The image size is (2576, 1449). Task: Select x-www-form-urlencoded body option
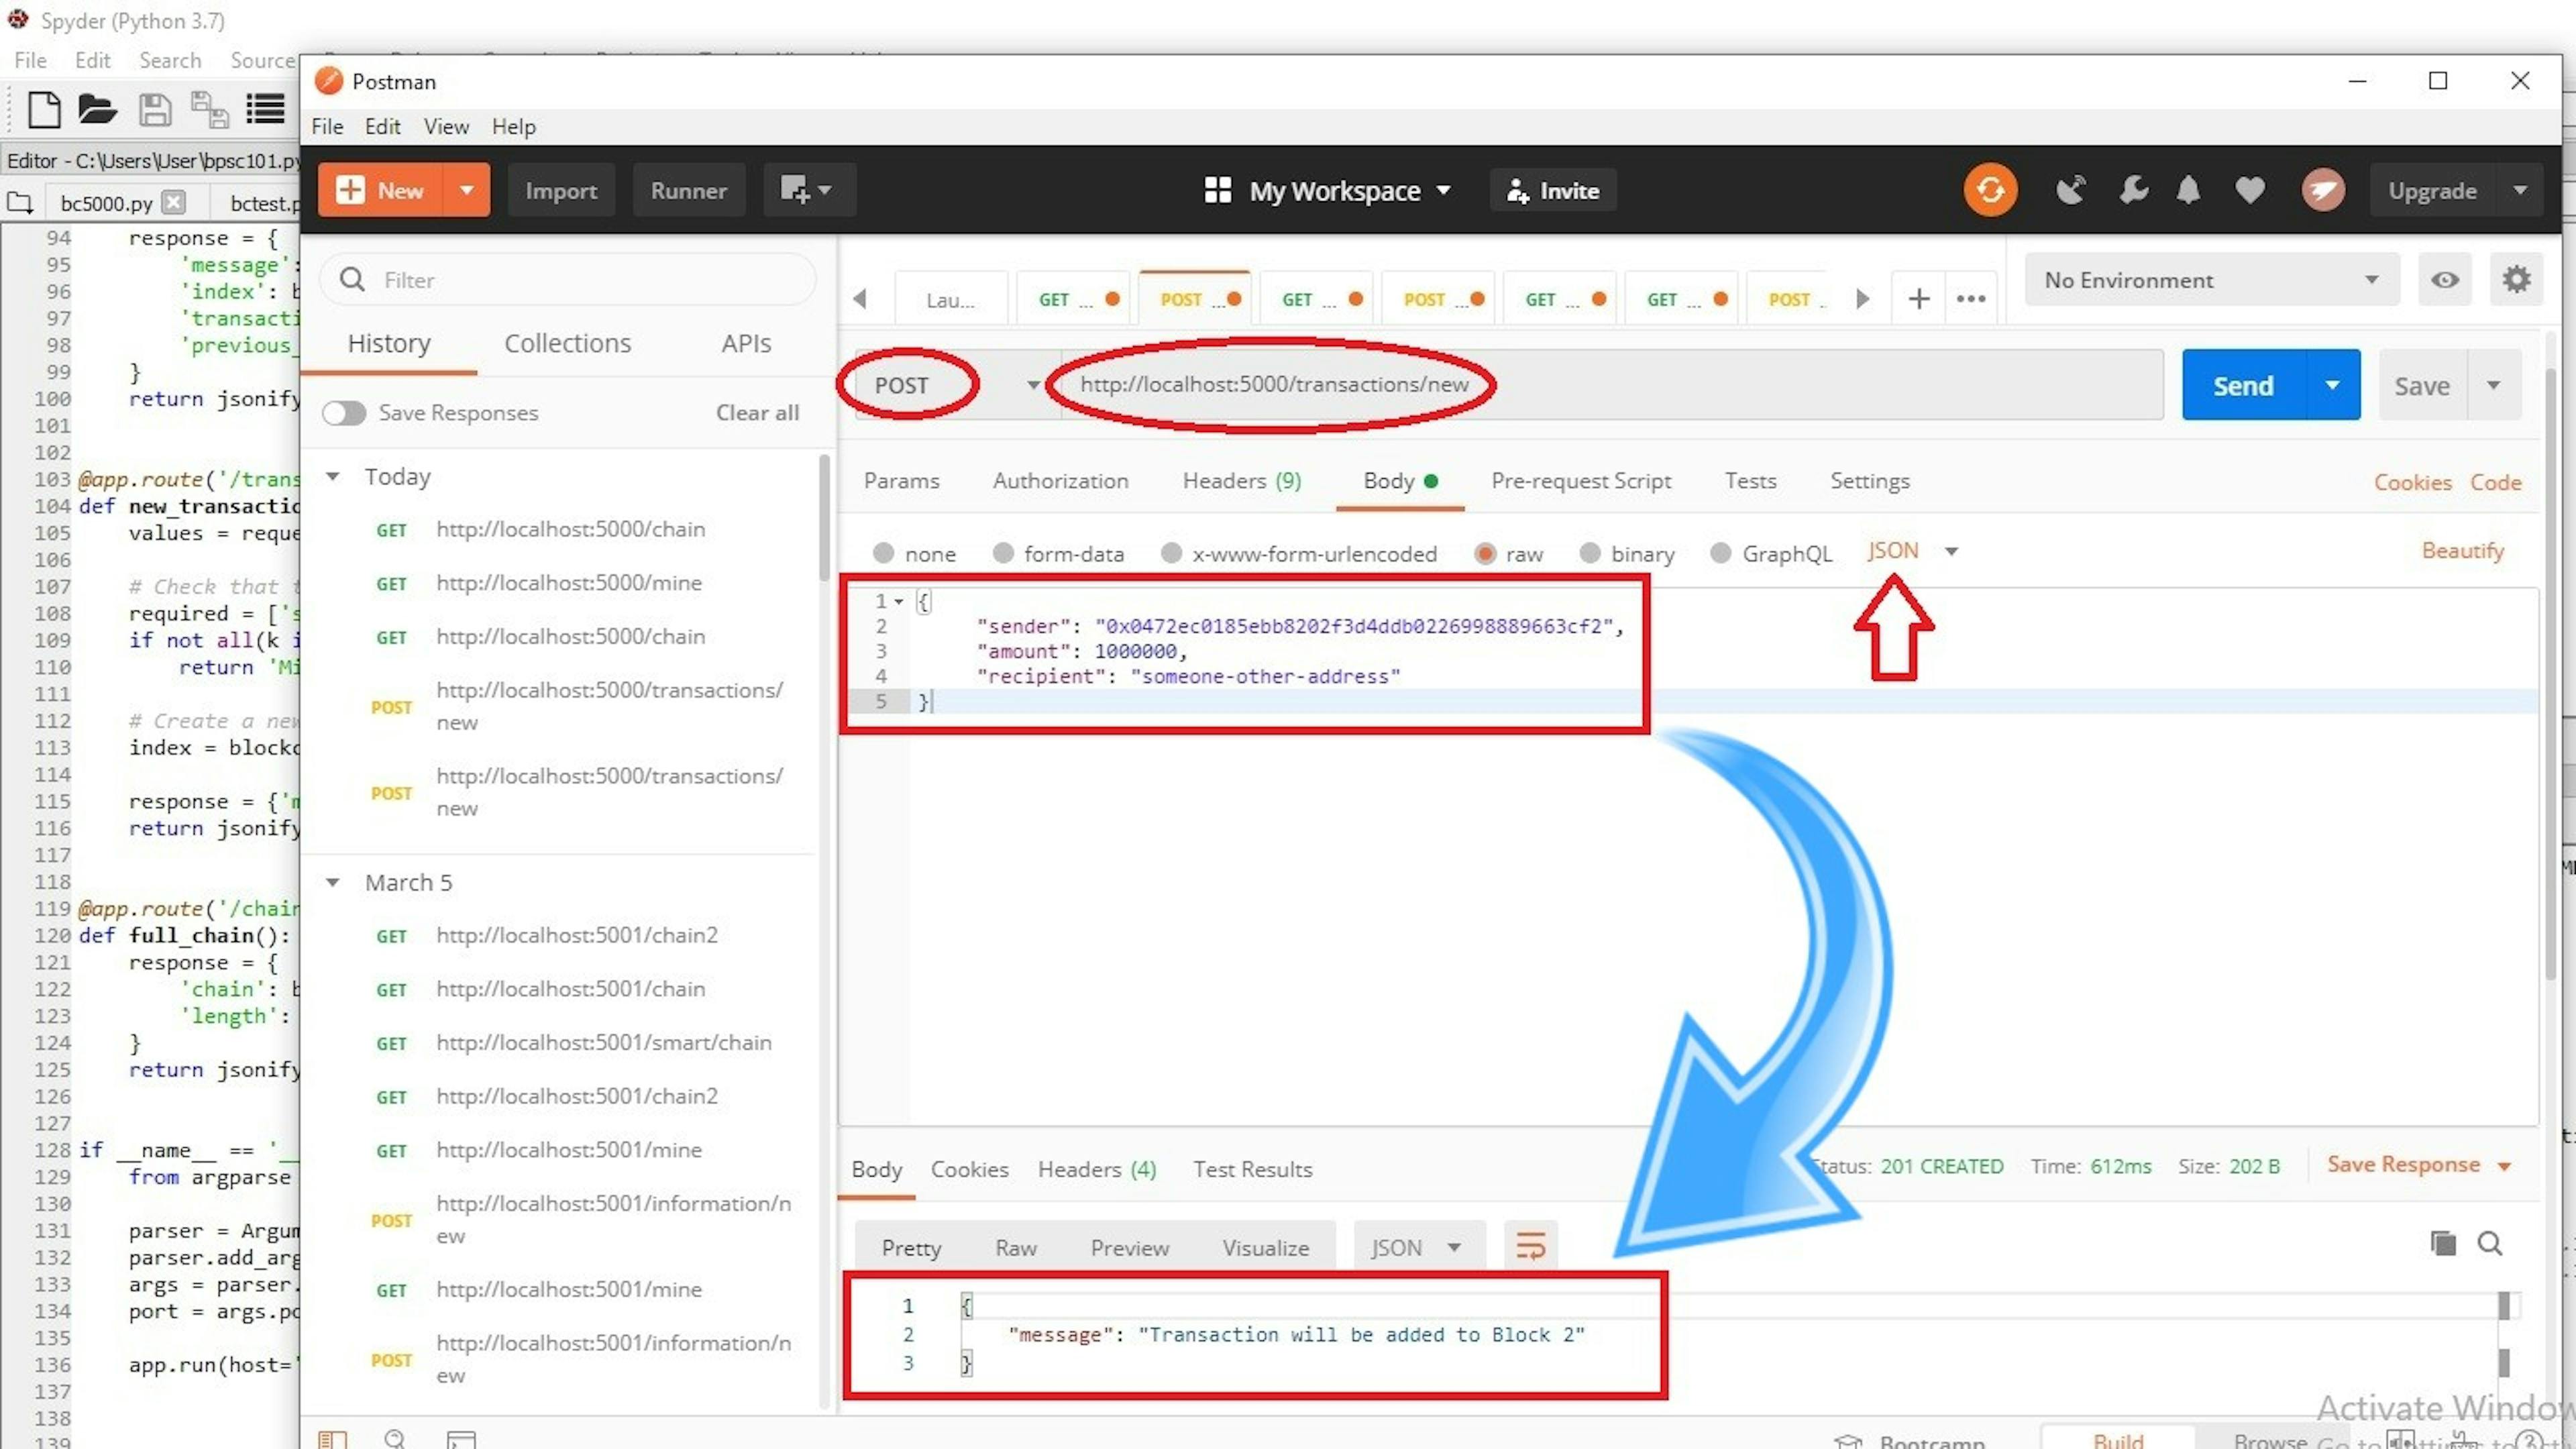click(1171, 553)
